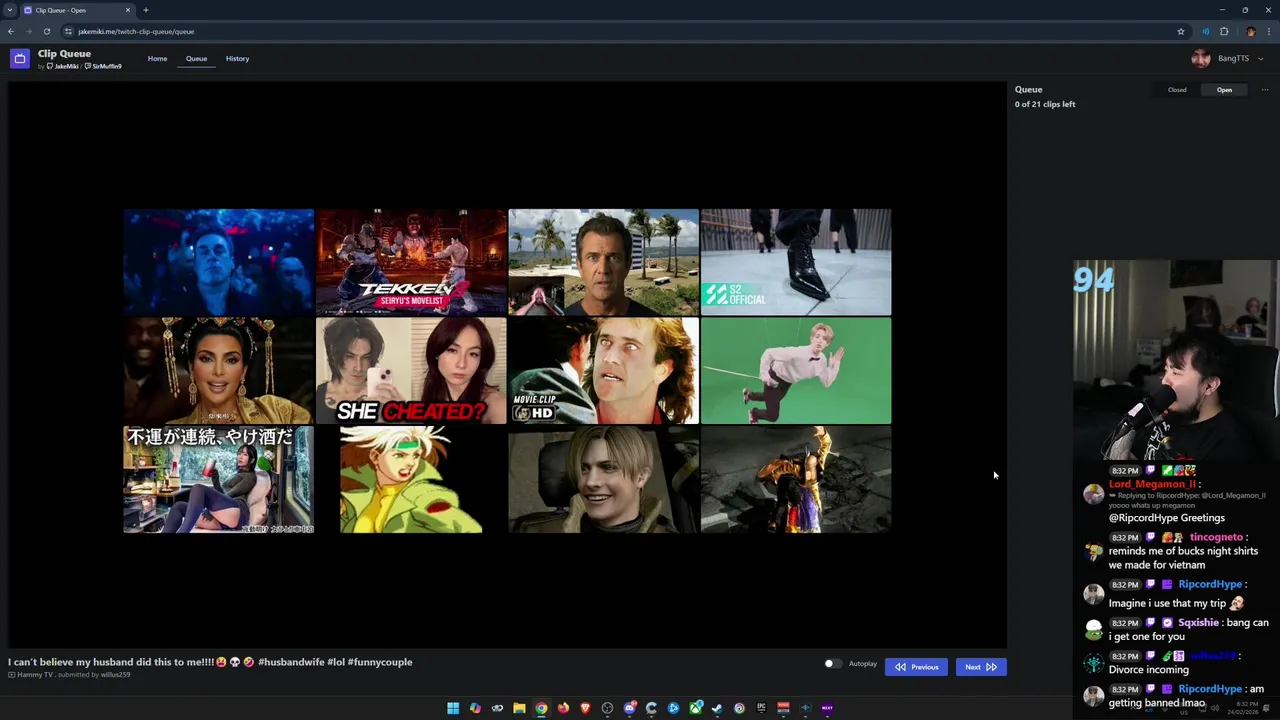Close the Clip Queue browser tab

pos(128,10)
